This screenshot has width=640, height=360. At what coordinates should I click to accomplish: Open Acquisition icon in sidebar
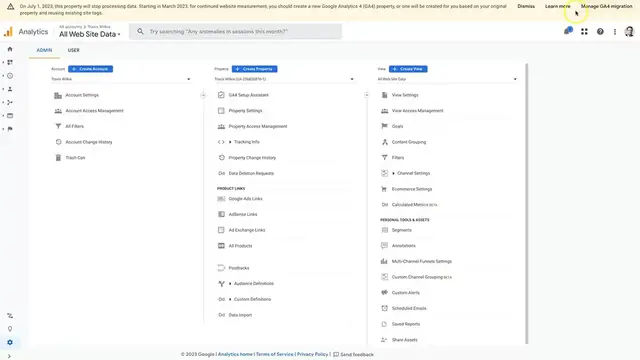click(x=10, y=102)
